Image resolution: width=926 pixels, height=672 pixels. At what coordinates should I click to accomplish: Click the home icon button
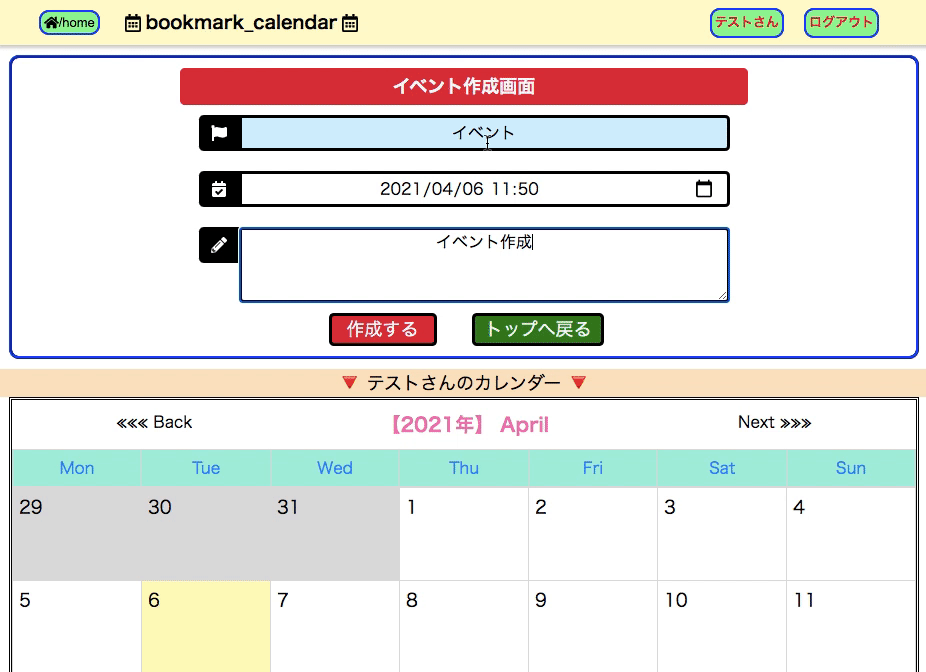[x=69, y=23]
